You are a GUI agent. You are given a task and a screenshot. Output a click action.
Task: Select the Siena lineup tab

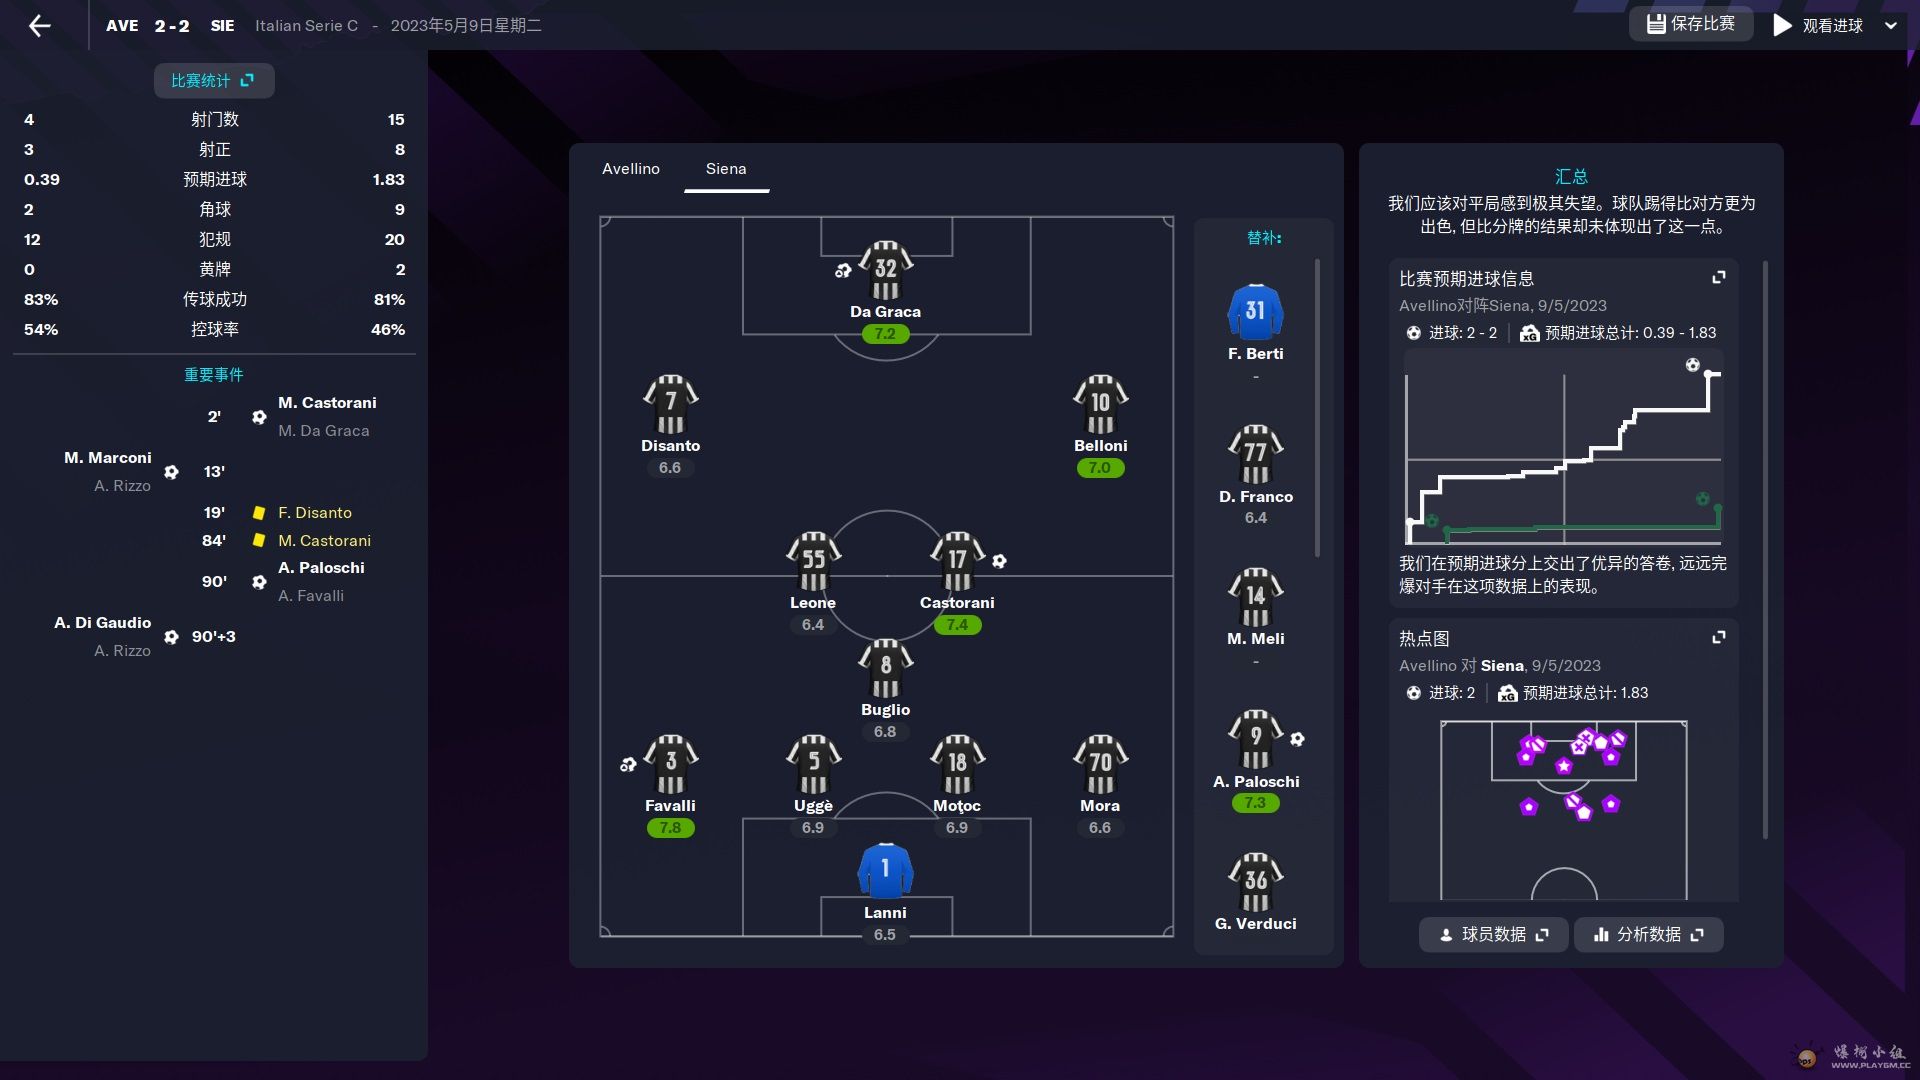[x=726, y=169]
